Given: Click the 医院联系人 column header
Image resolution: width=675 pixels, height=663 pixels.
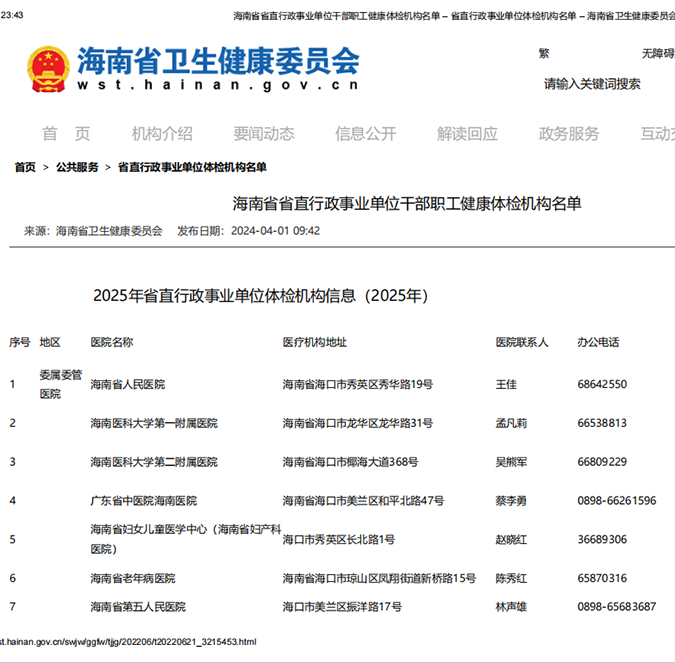Looking at the screenshot, I should tap(522, 342).
